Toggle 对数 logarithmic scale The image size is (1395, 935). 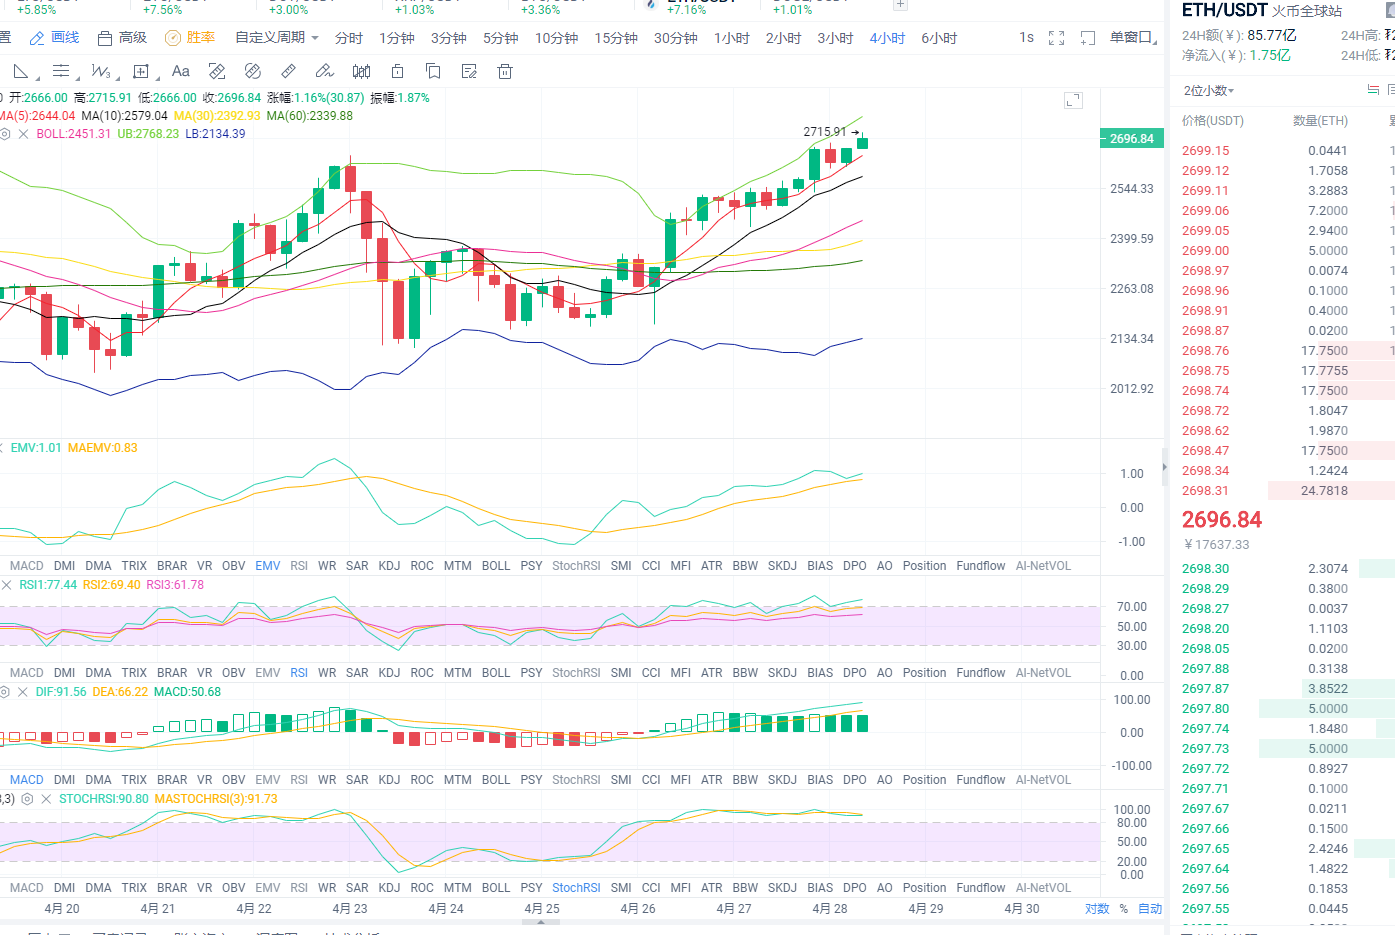pos(1097,909)
